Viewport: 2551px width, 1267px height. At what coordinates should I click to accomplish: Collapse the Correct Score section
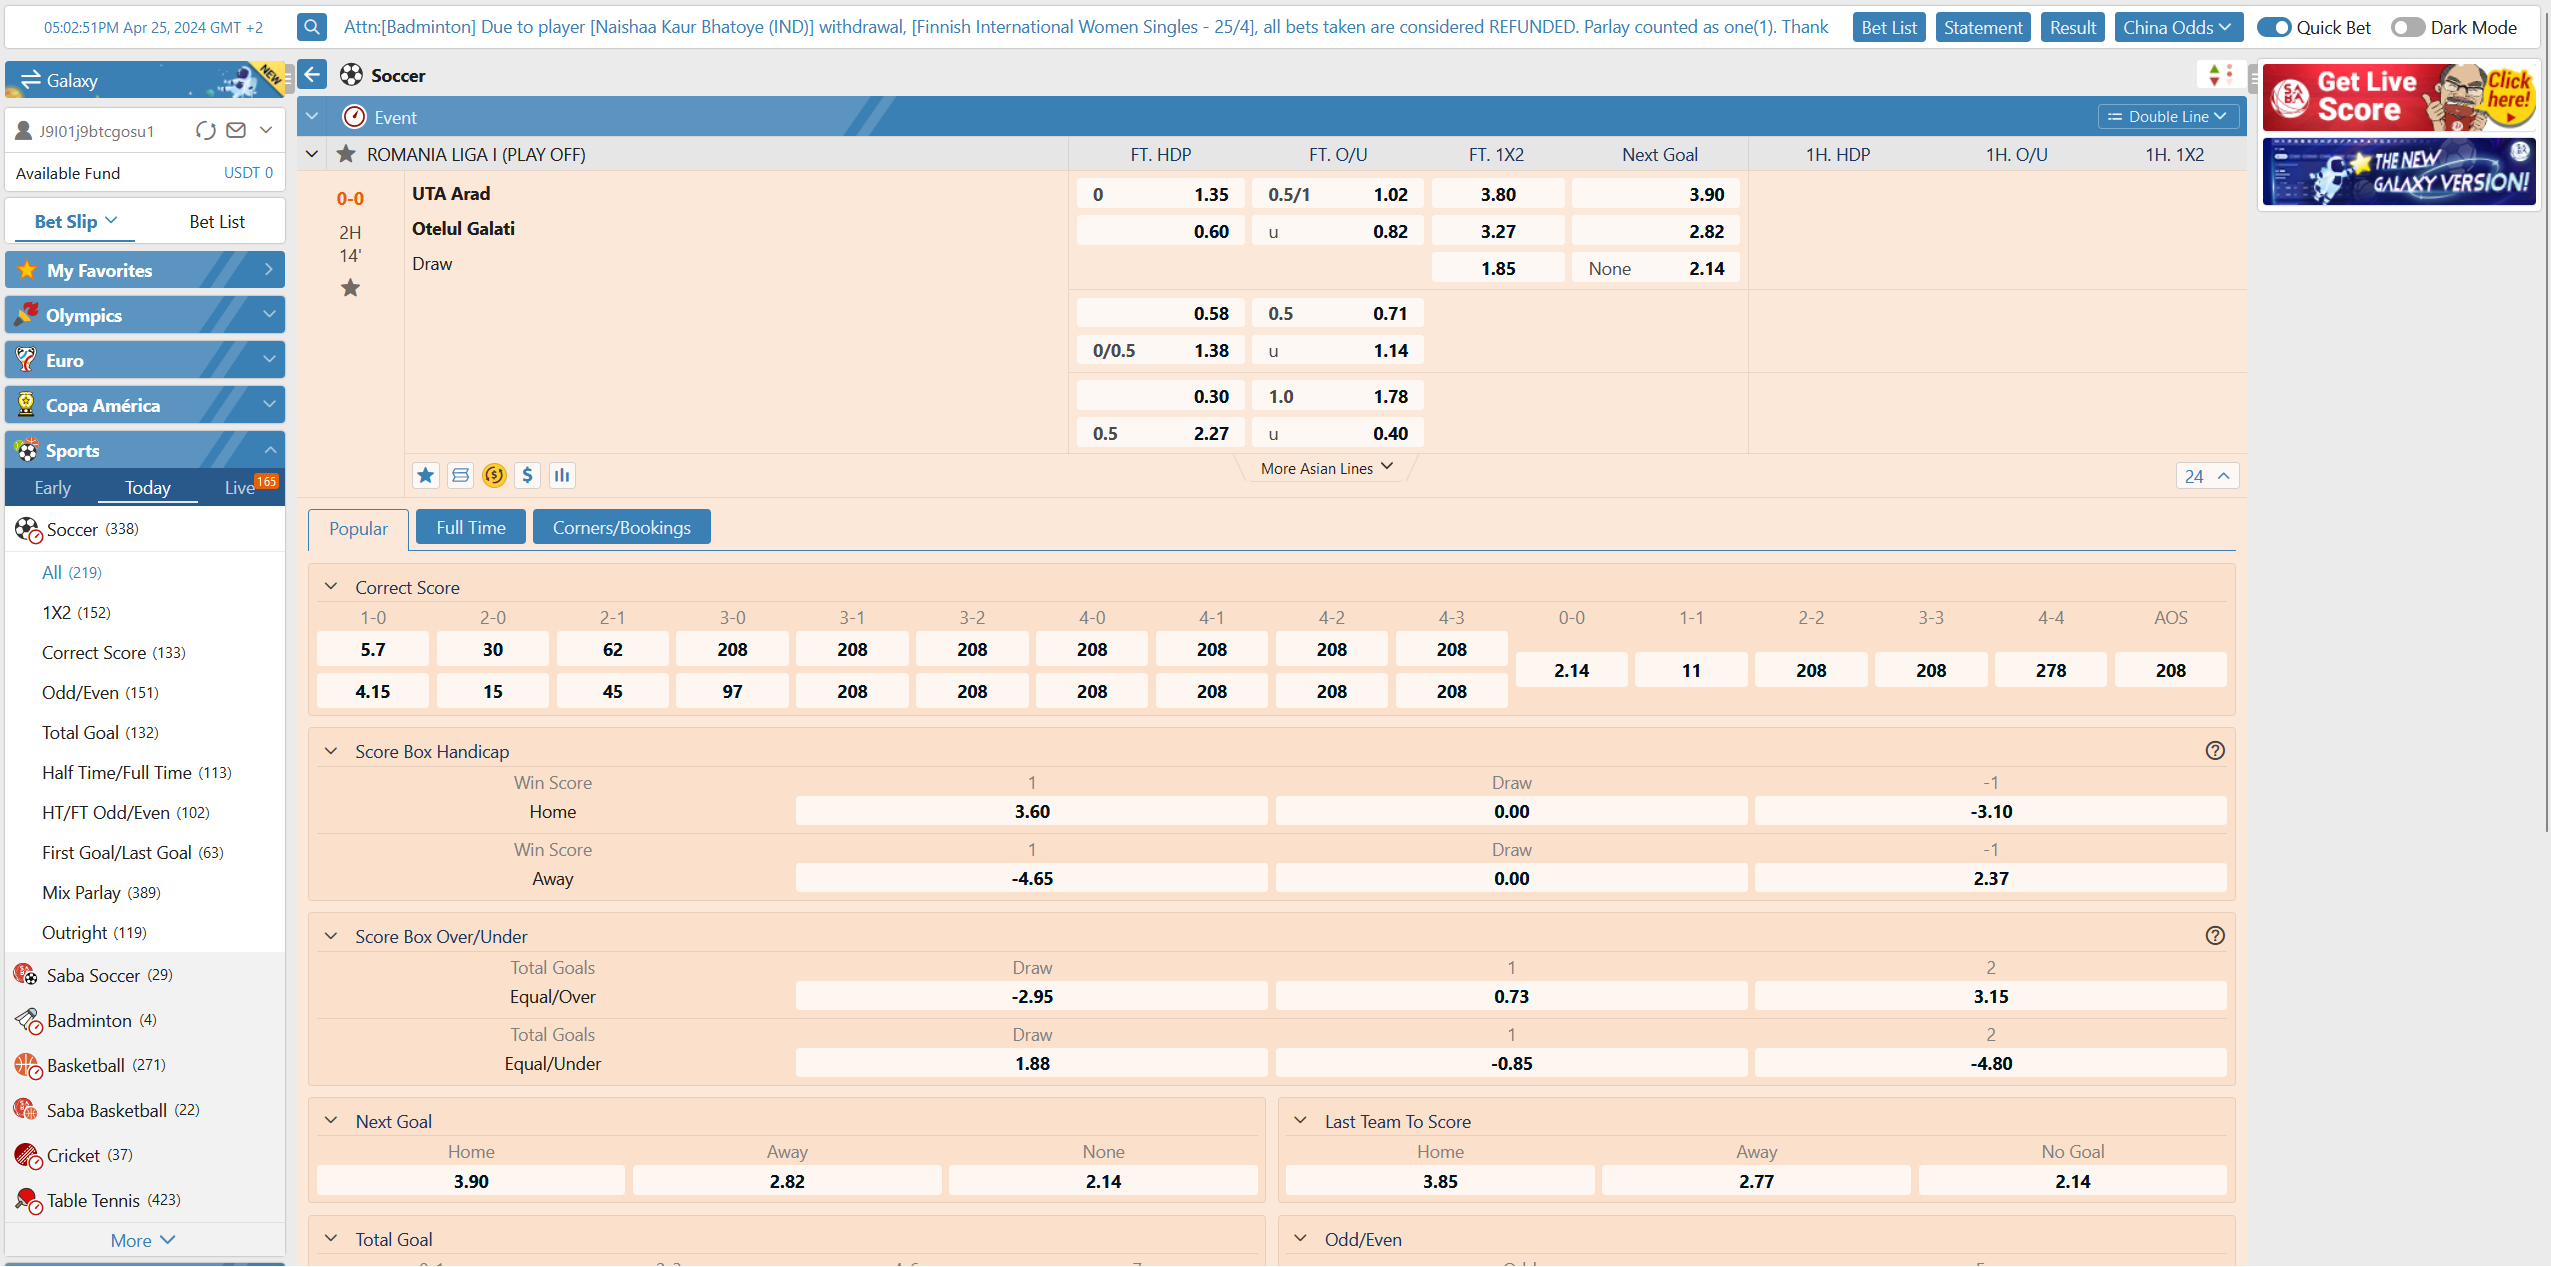coord(331,587)
